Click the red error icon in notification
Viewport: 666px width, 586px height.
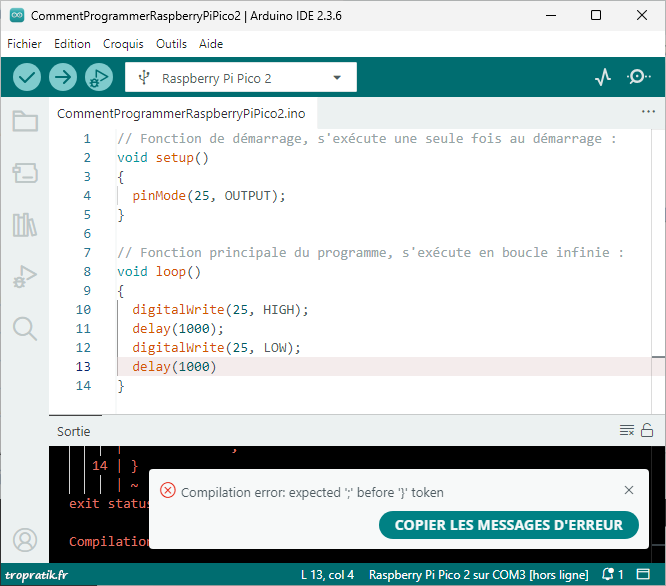click(x=168, y=490)
